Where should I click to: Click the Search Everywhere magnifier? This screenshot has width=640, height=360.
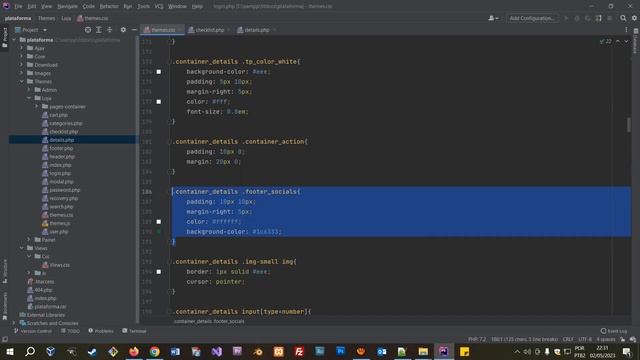tap(623, 18)
